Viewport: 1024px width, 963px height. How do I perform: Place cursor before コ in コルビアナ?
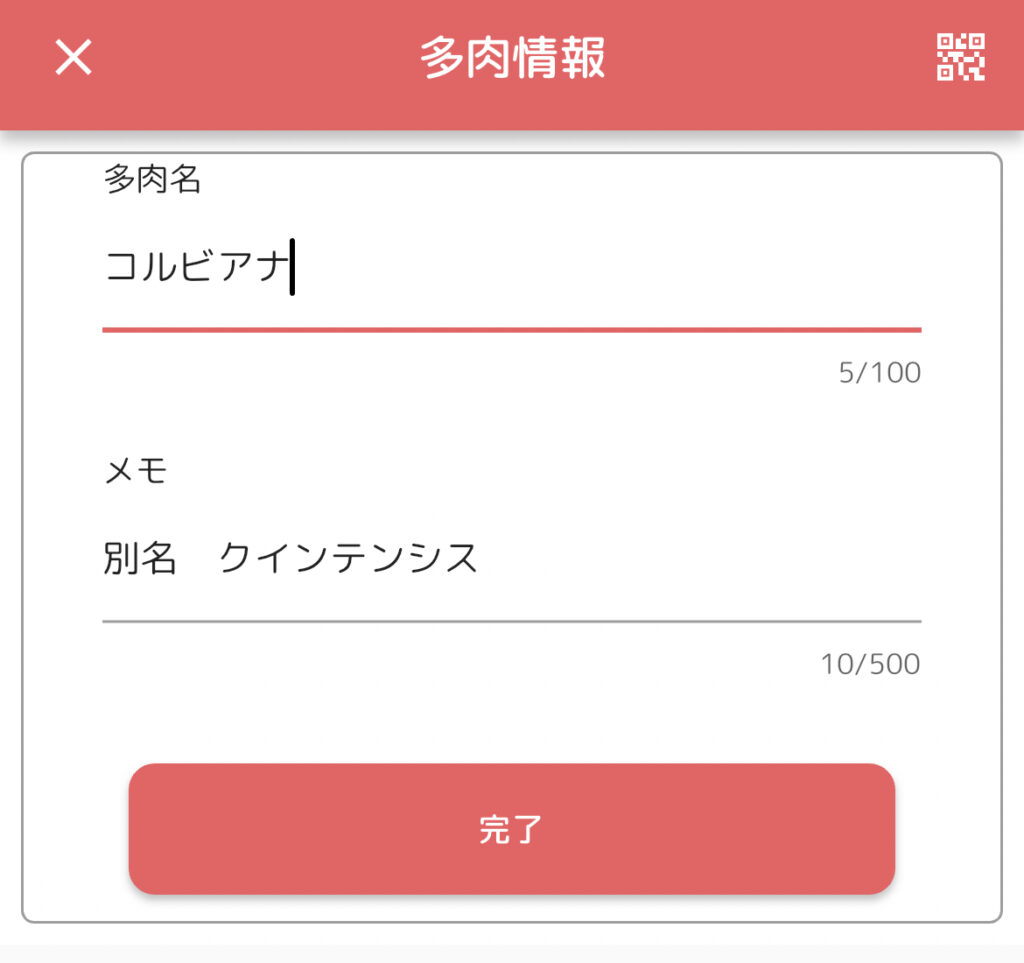[106, 268]
